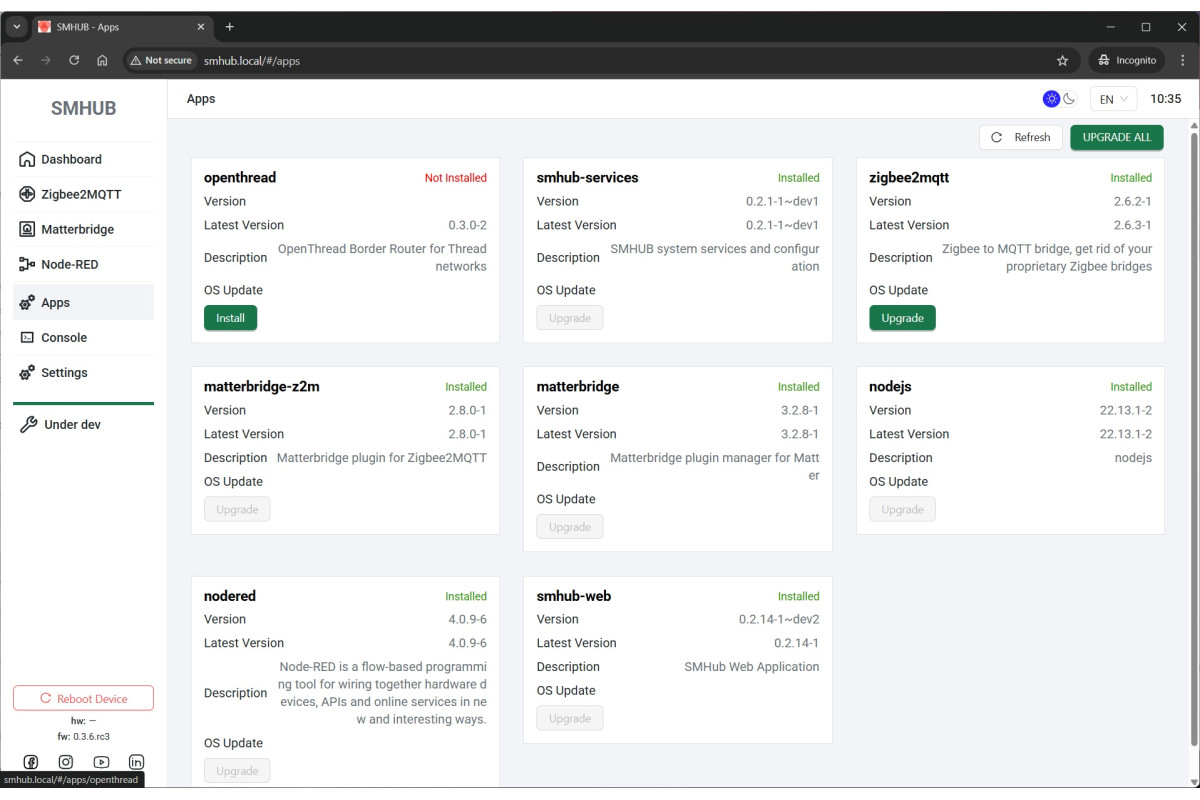Go to Matterbridge sidebar page

tap(77, 229)
